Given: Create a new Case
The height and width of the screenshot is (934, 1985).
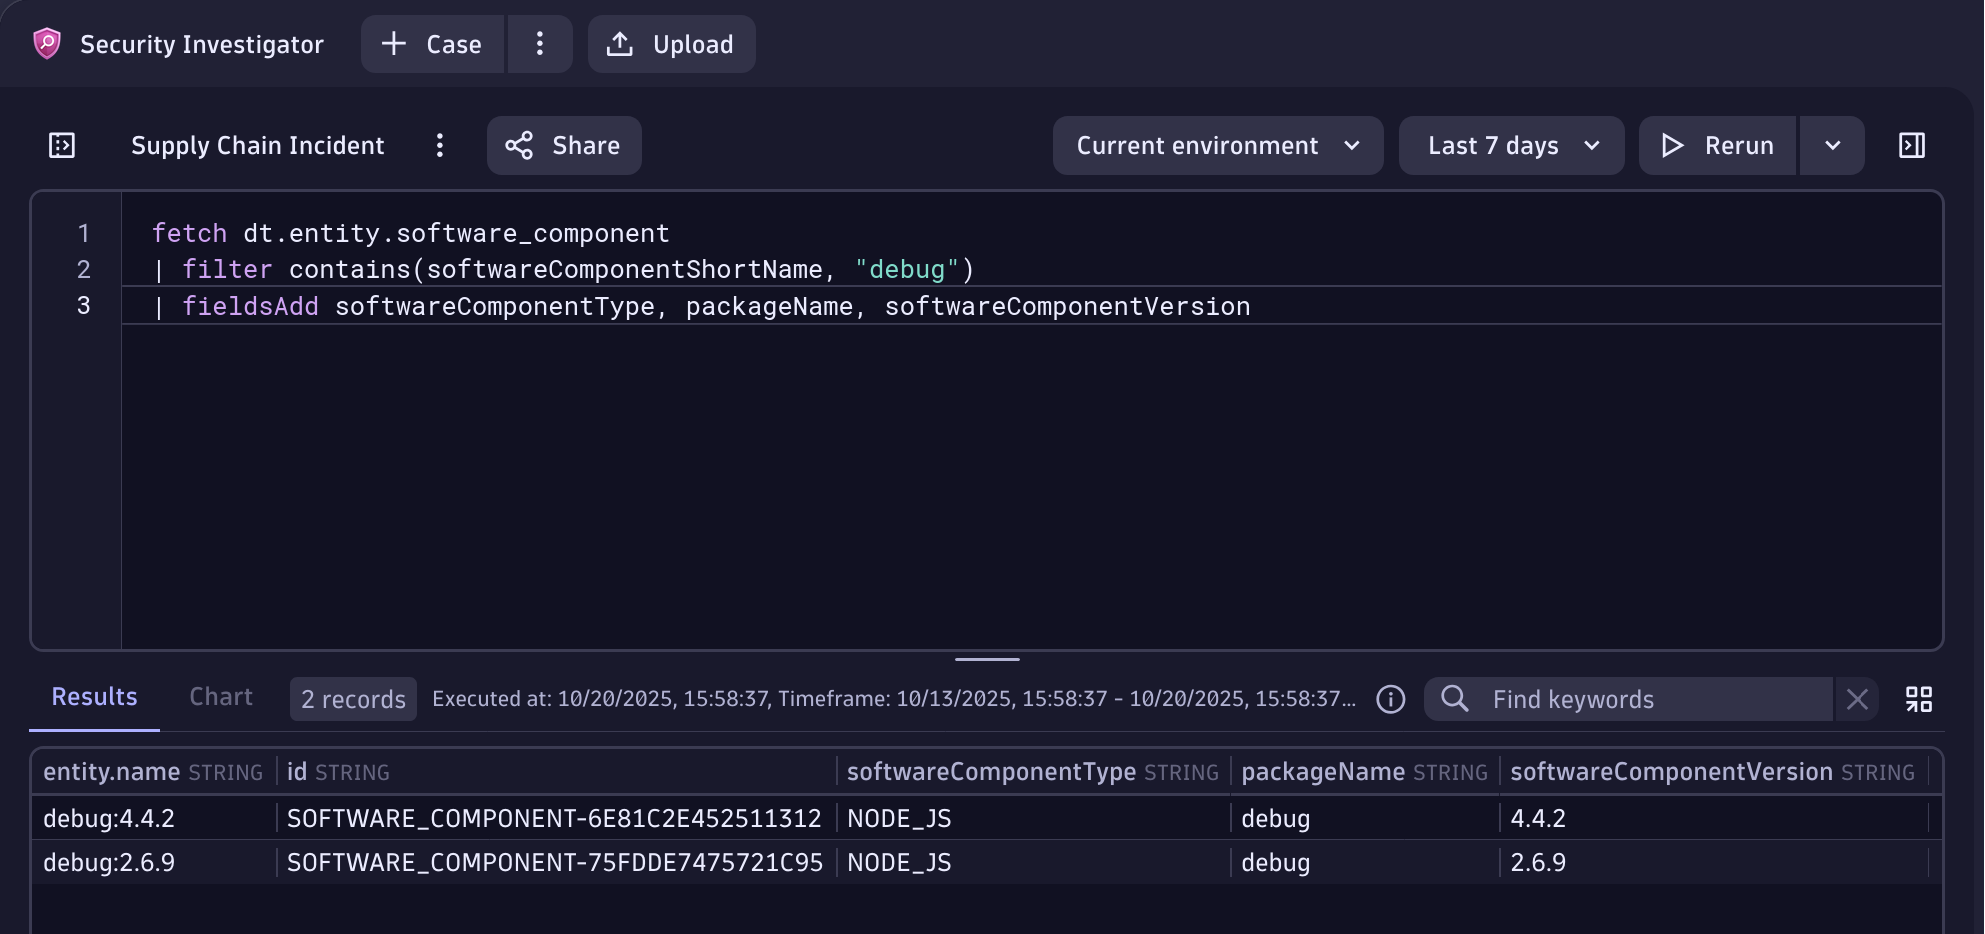Looking at the screenshot, I should pyautogui.click(x=433, y=44).
